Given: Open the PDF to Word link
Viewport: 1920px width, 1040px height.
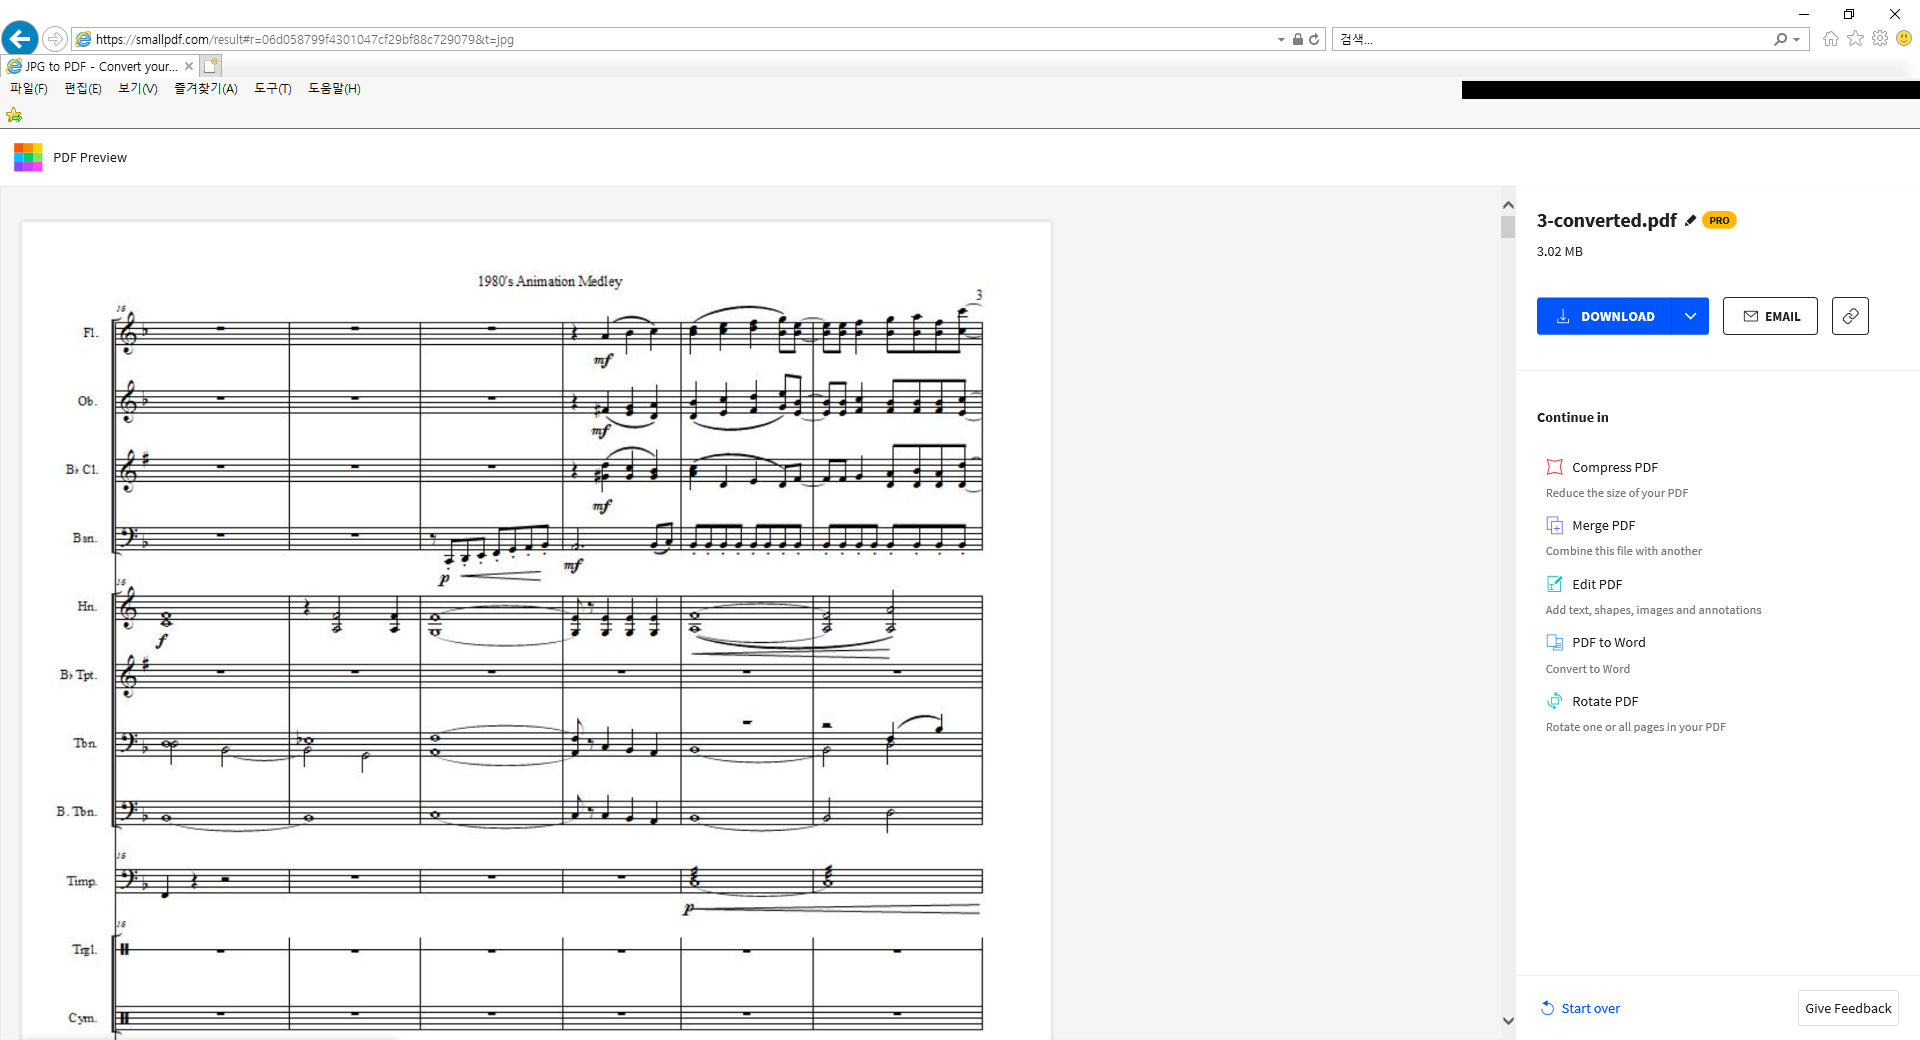Looking at the screenshot, I should 1609,642.
